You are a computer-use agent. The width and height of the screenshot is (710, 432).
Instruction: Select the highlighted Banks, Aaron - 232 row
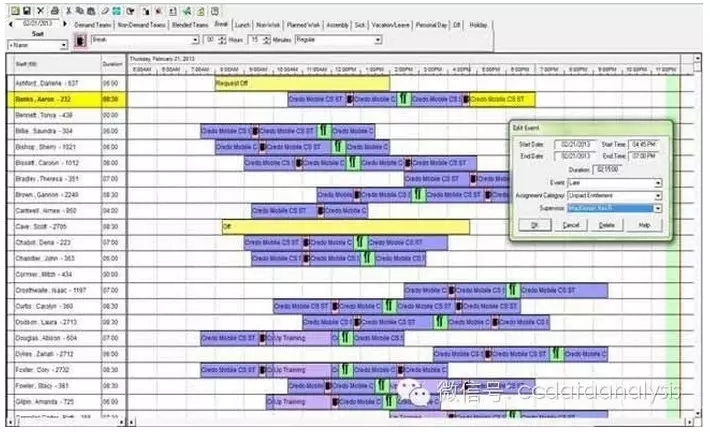point(67,99)
